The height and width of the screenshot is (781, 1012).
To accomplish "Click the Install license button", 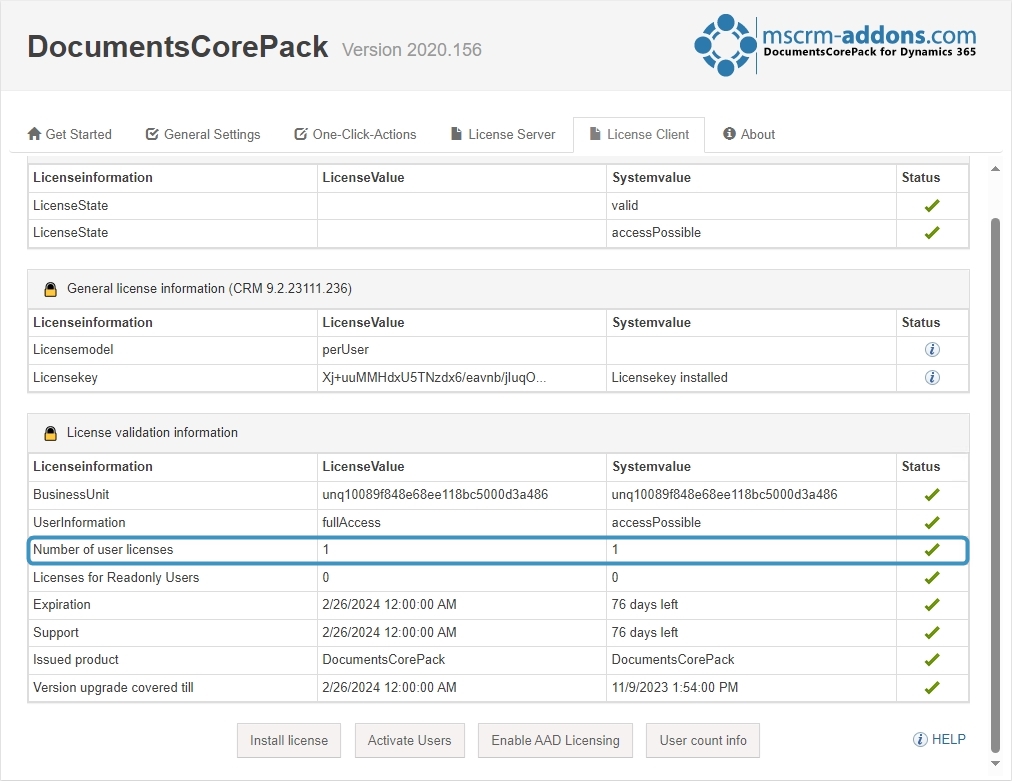I will click(x=288, y=740).
